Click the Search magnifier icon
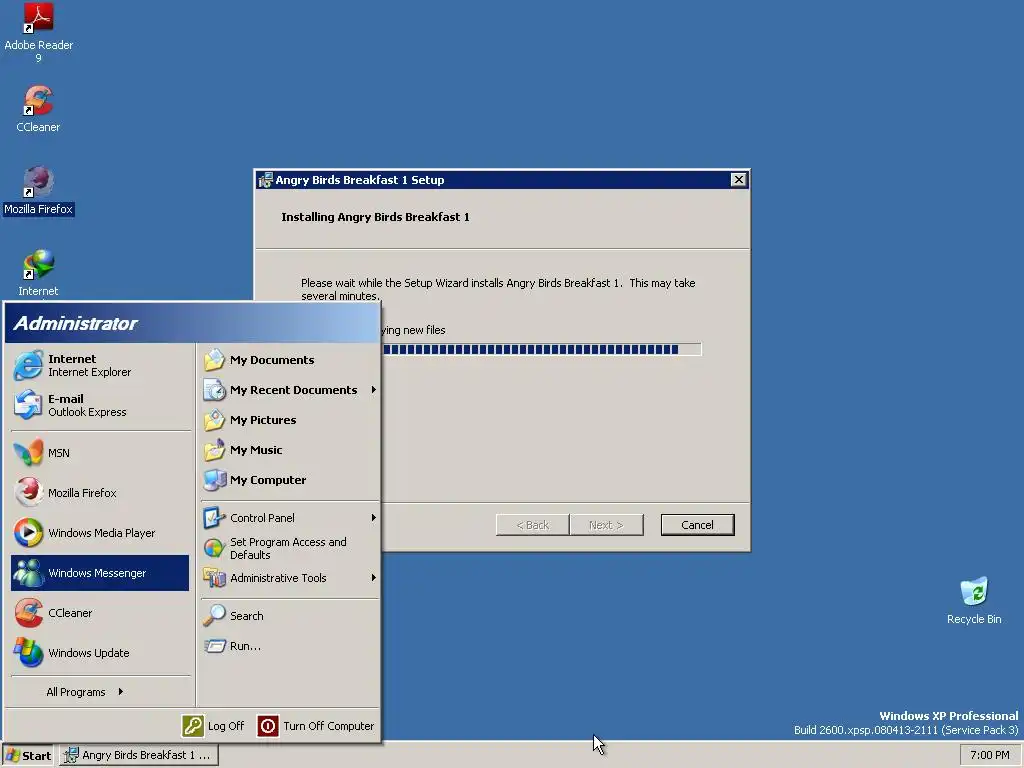This screenshot has height=768, width=1024. [x=214, y=616]
